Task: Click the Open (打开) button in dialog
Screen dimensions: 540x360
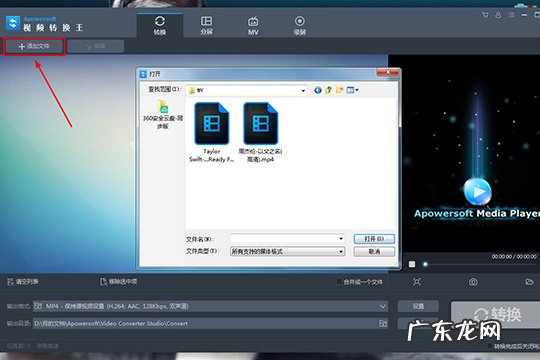Action: point(374,239)
